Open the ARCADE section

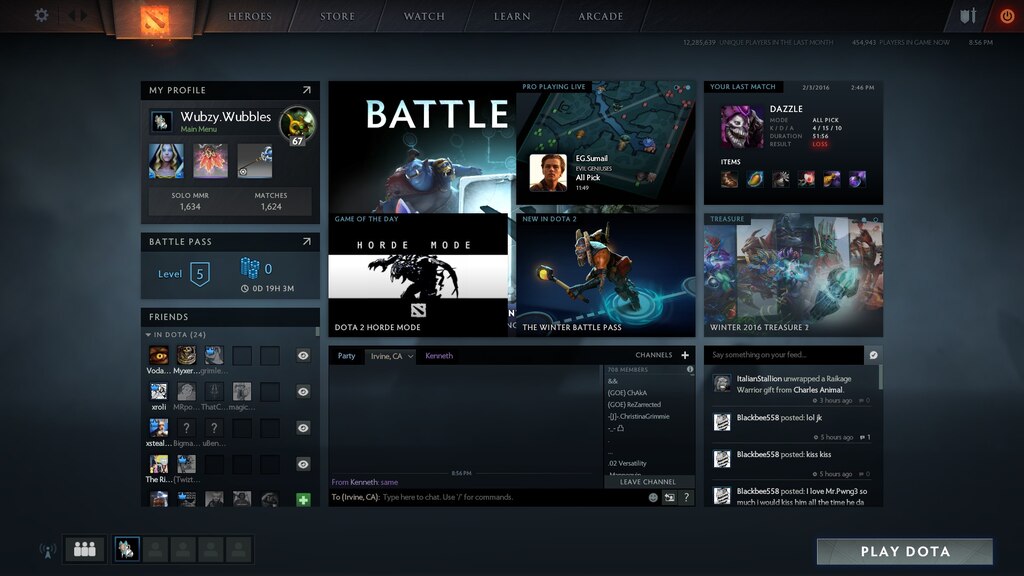601,16
